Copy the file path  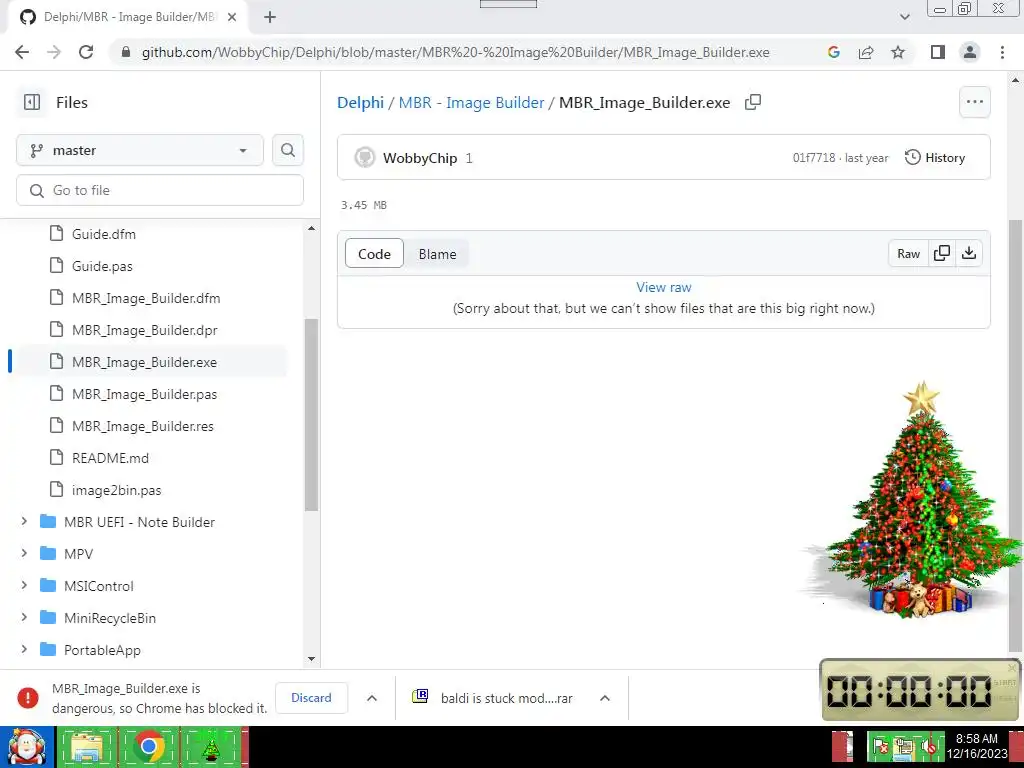coord(753,103)
